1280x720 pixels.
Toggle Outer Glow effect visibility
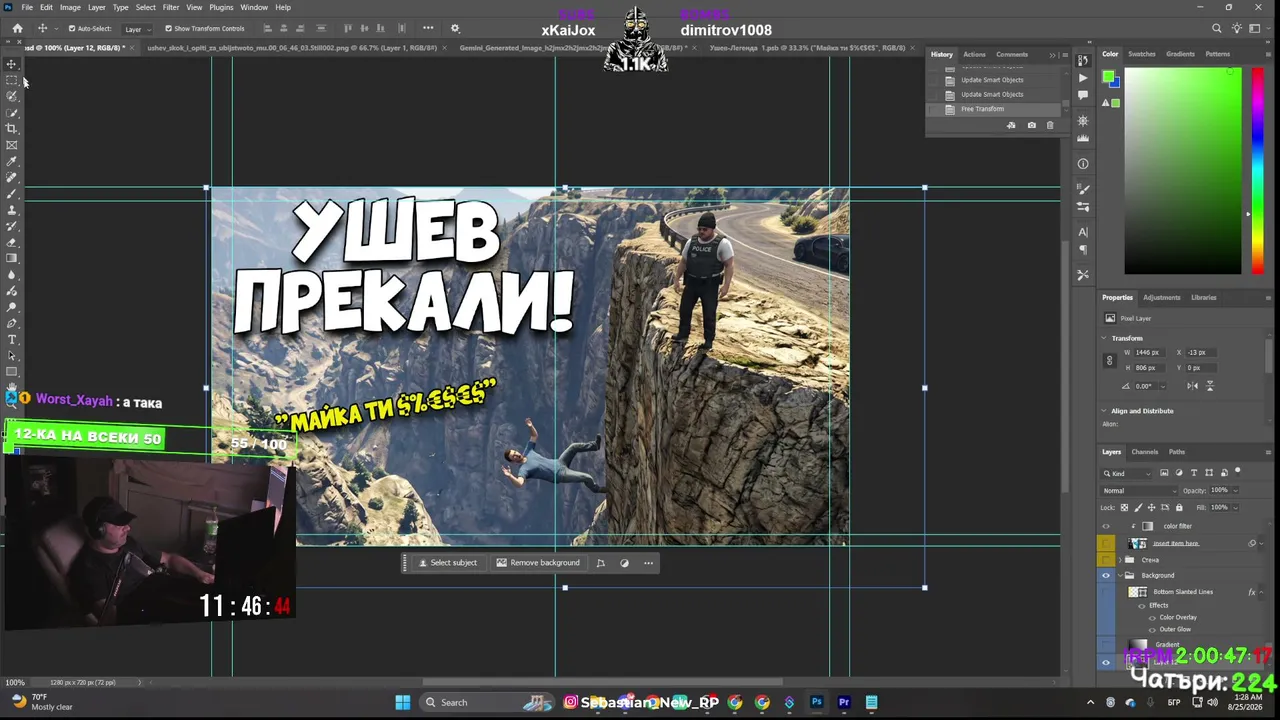pyautogui.click(x=1153, y=629)
